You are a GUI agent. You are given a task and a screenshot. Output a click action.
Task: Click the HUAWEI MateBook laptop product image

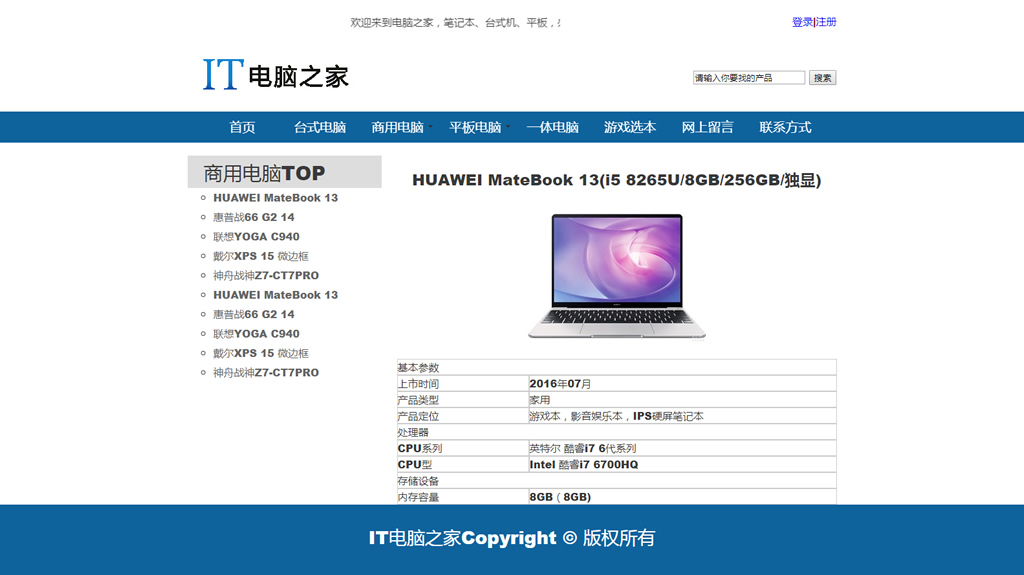pos(617,276)
